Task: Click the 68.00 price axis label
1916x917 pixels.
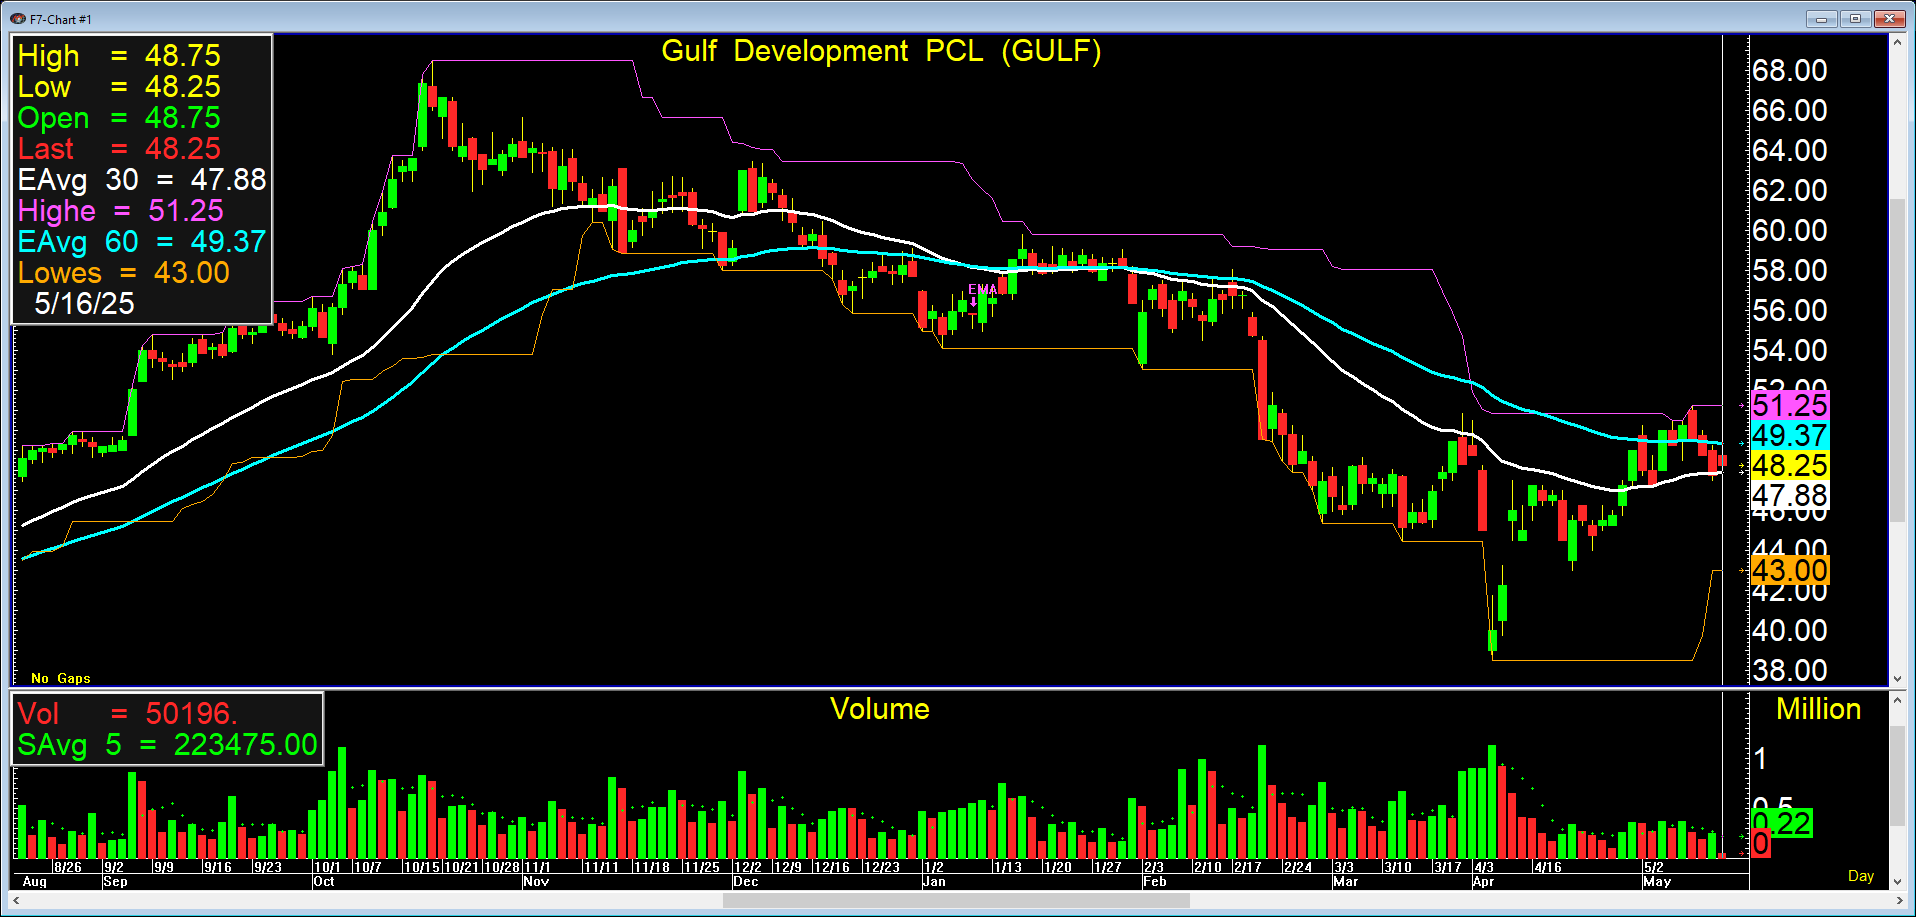Action: click(x=1790, y=70)
